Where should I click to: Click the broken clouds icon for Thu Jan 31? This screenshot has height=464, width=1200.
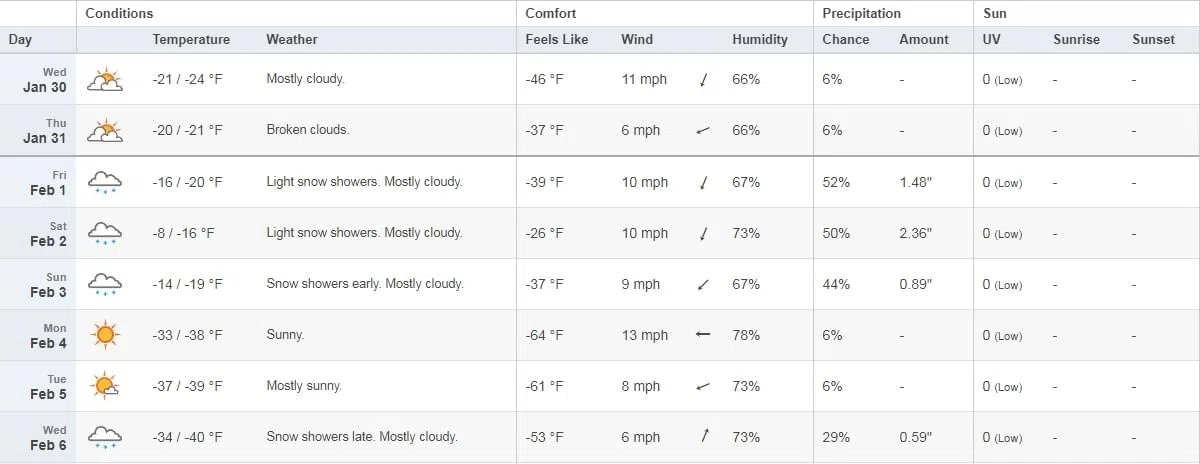[x=104, y=131]
